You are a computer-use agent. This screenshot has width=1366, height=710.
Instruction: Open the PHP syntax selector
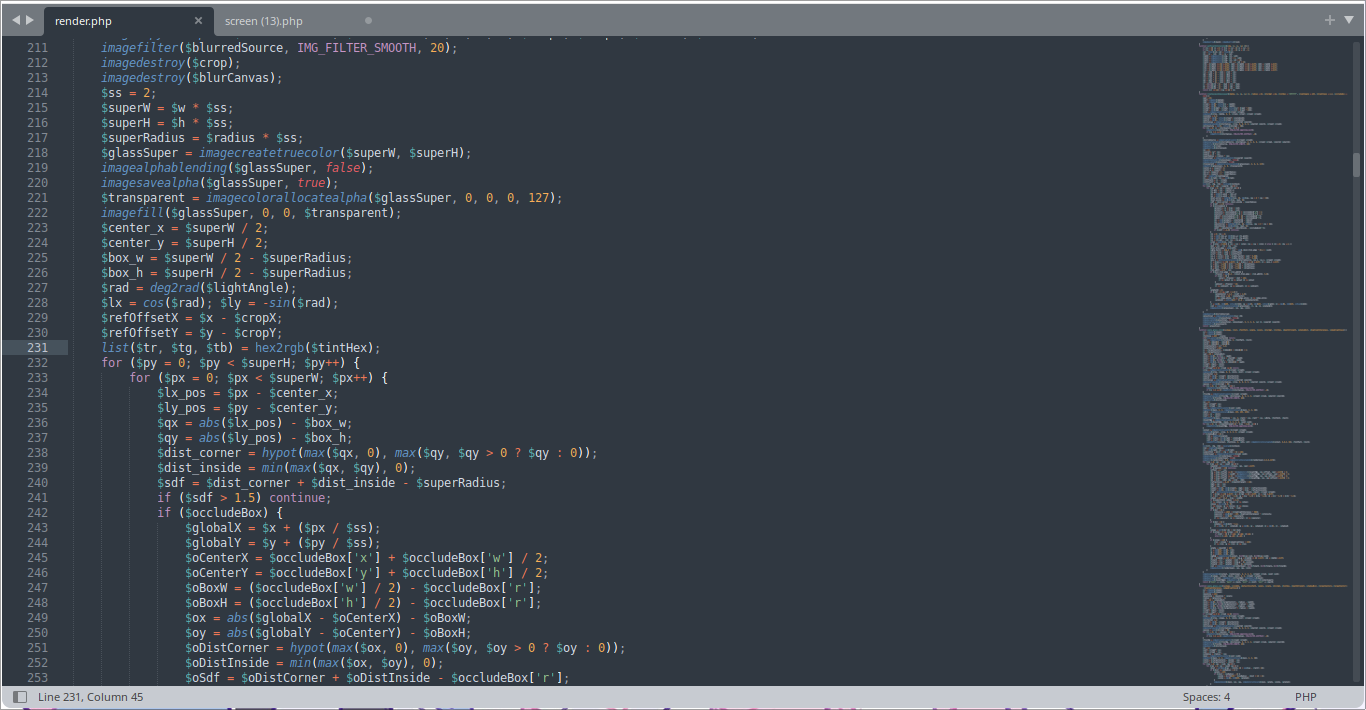pyautogui.click(x=1305, y=697)
